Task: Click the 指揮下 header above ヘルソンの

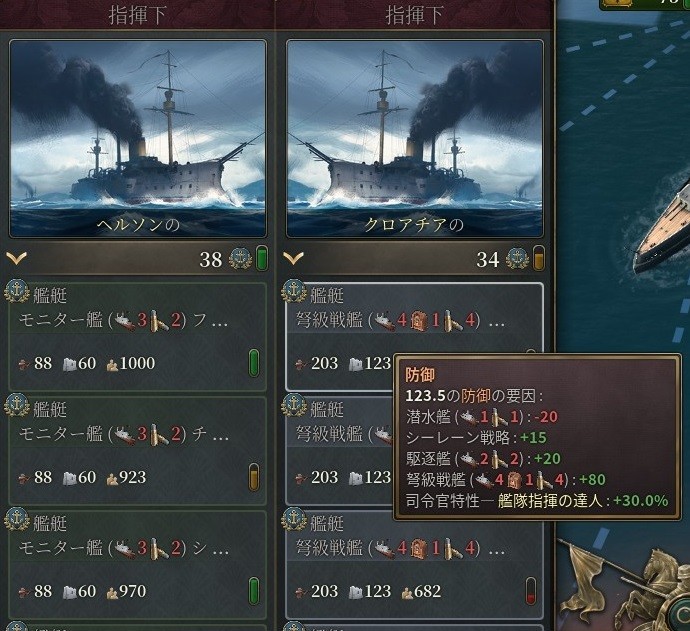Action: click(138, 15)
